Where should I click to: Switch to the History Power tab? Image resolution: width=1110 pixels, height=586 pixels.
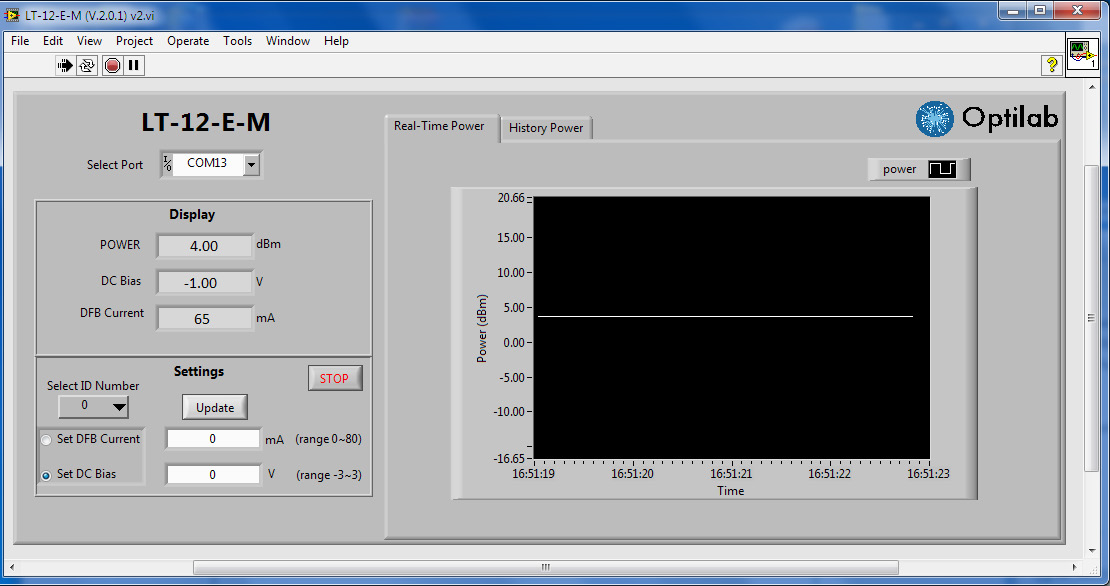[546, 128]
